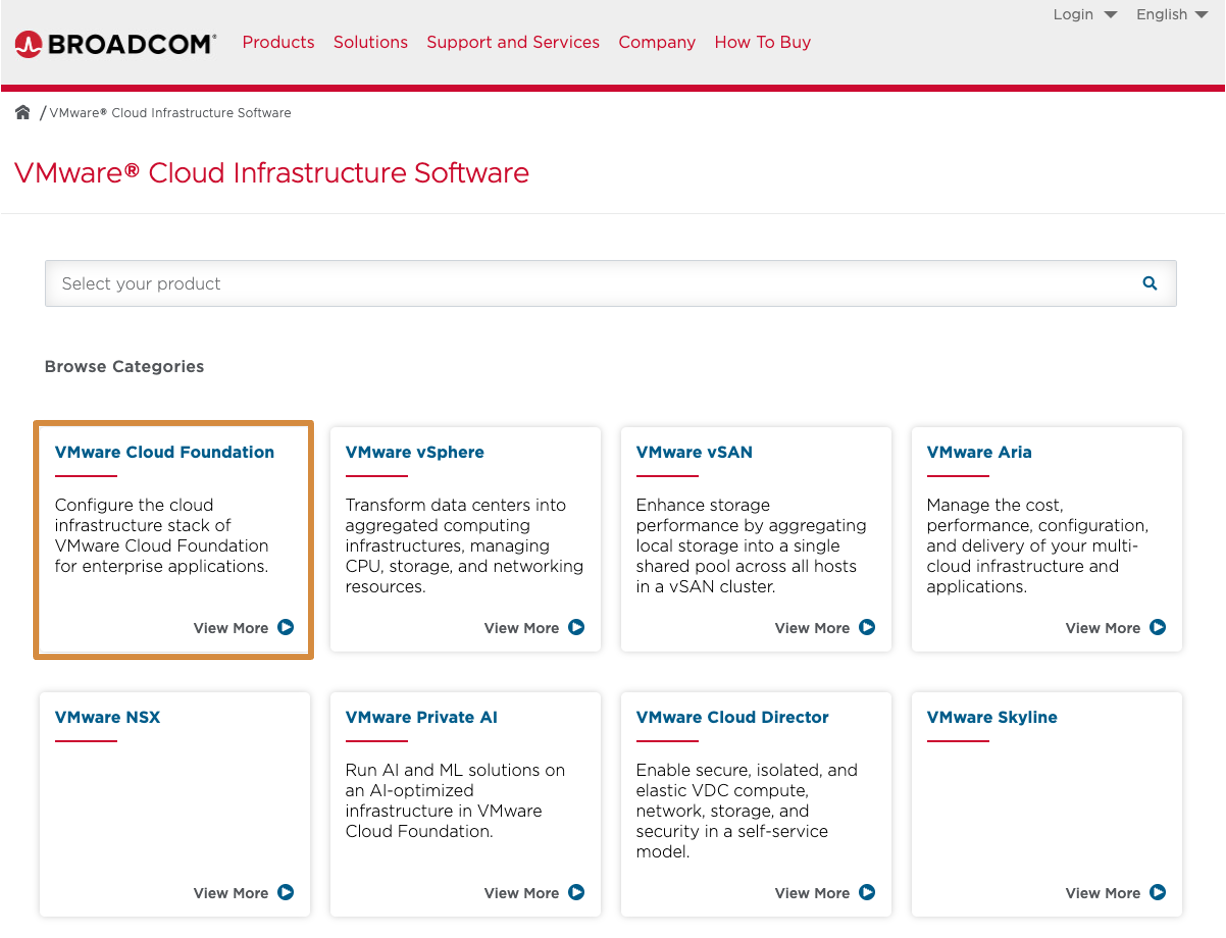
Task: Click the View More arrow for VMware Private AI
Action: pyautogui.click(x=577, y=893)
